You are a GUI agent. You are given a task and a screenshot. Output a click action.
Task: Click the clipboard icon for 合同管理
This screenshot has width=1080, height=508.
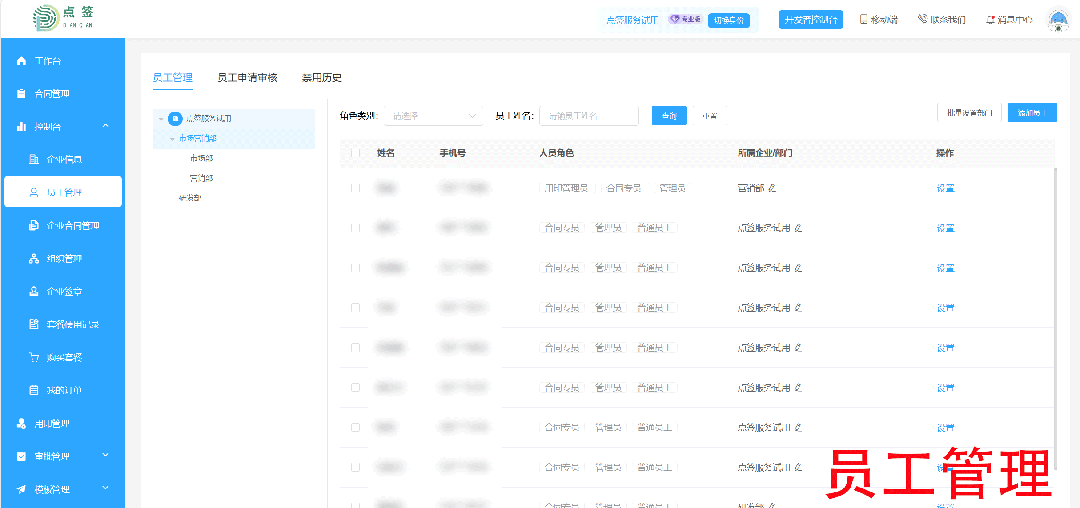coord(21,94)
